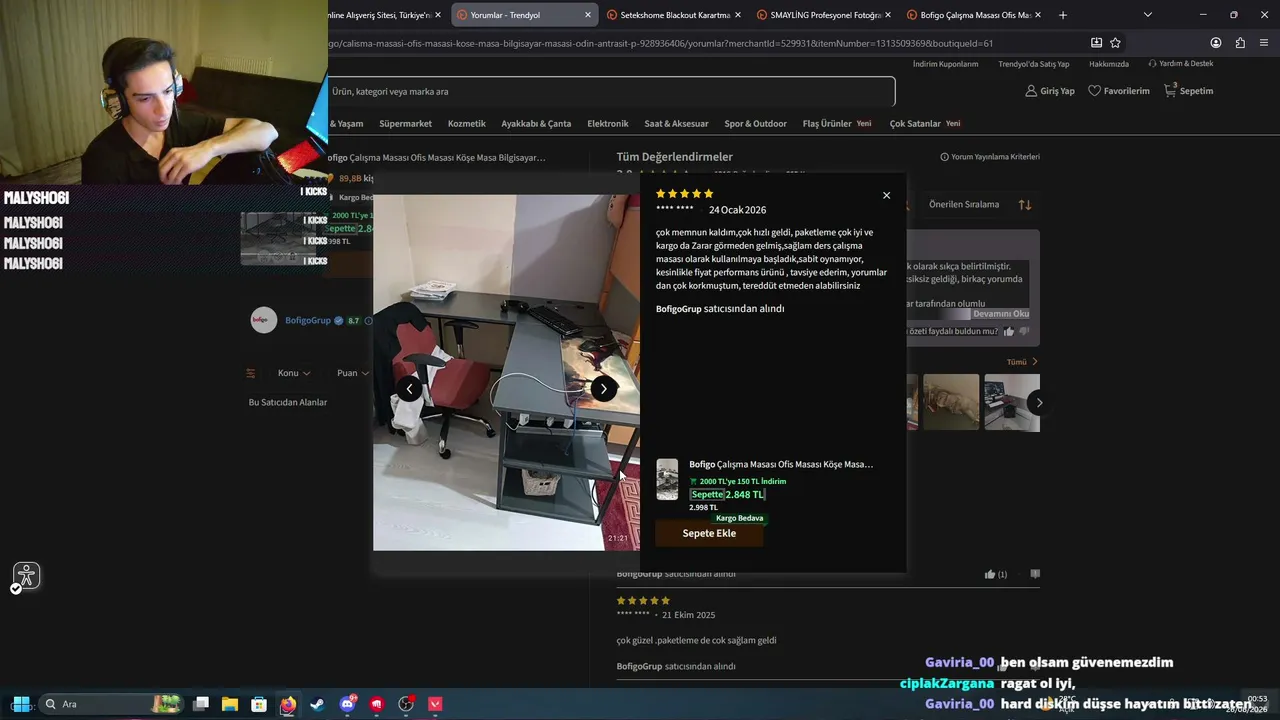
Task: Click the install/save page icon in address bar
Action: point(1096,43)
